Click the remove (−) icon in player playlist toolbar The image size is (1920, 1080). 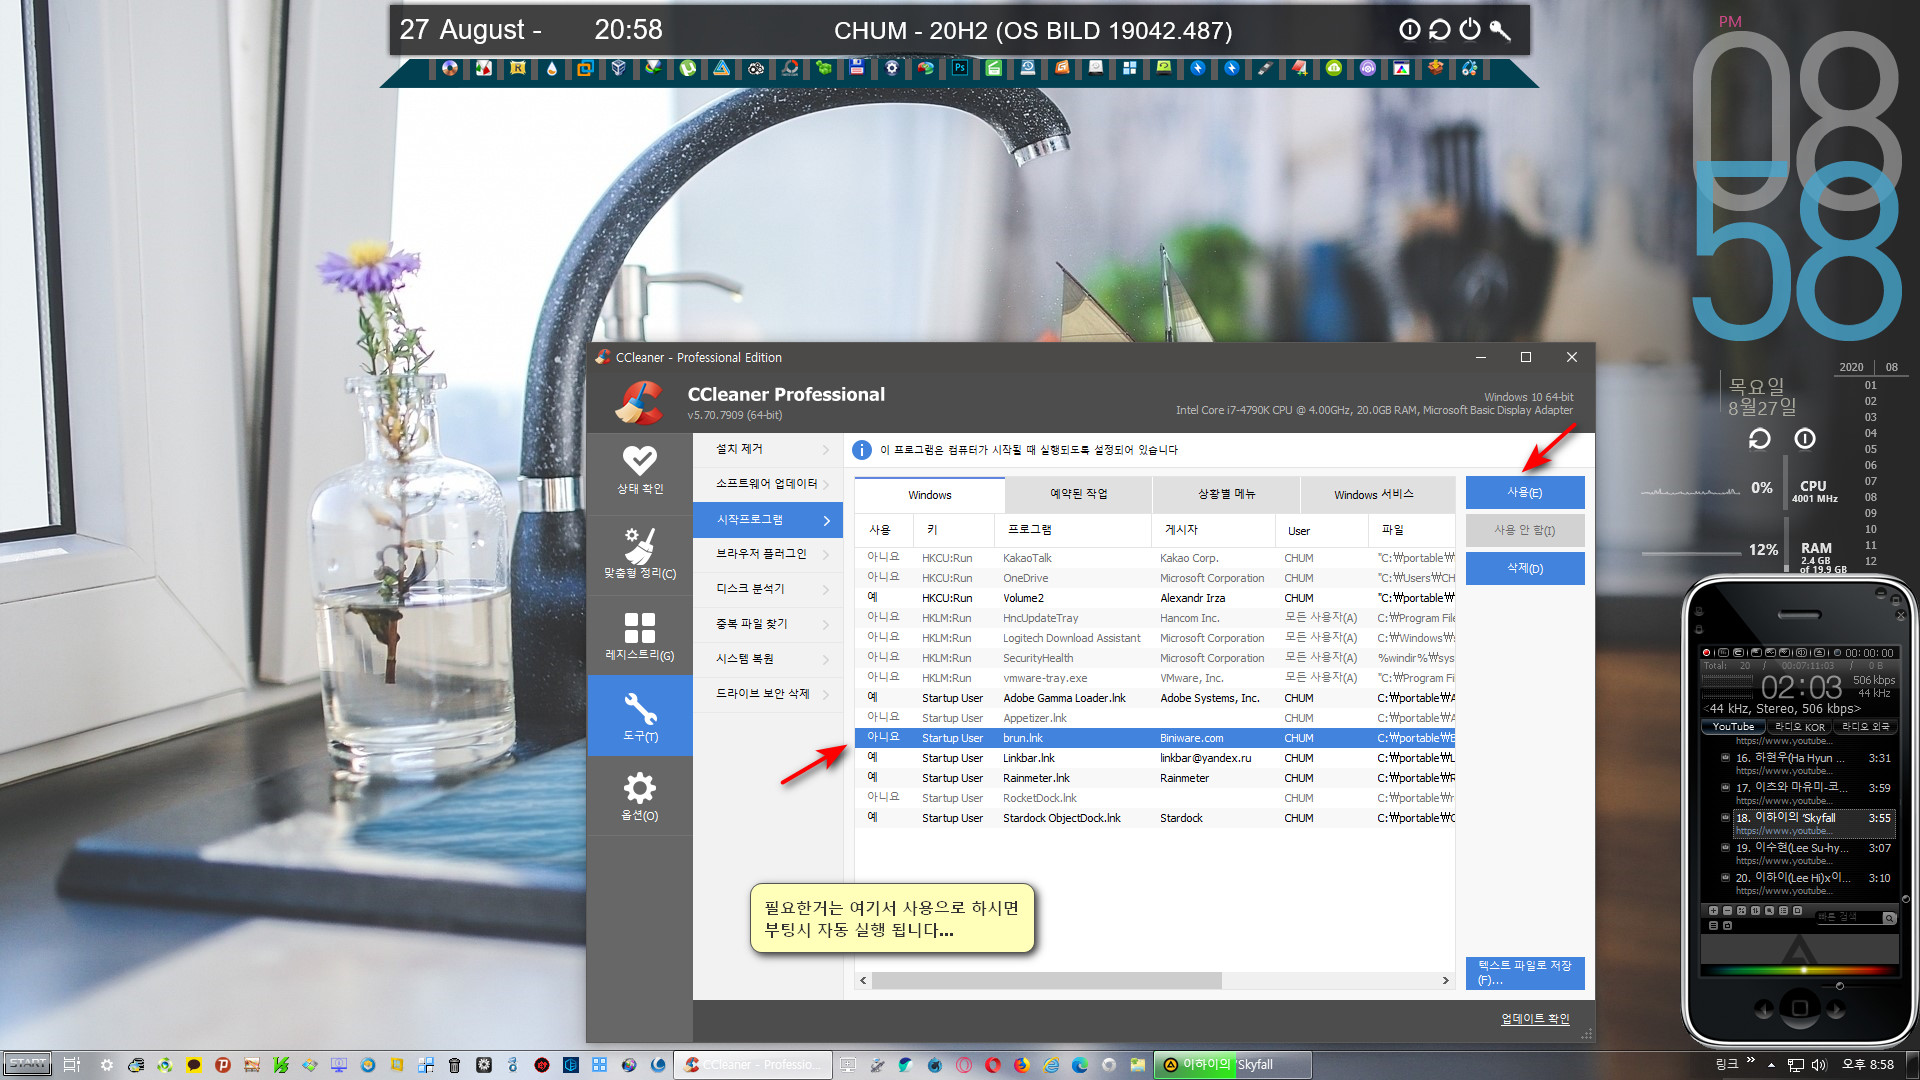(x=1727, y=911)
